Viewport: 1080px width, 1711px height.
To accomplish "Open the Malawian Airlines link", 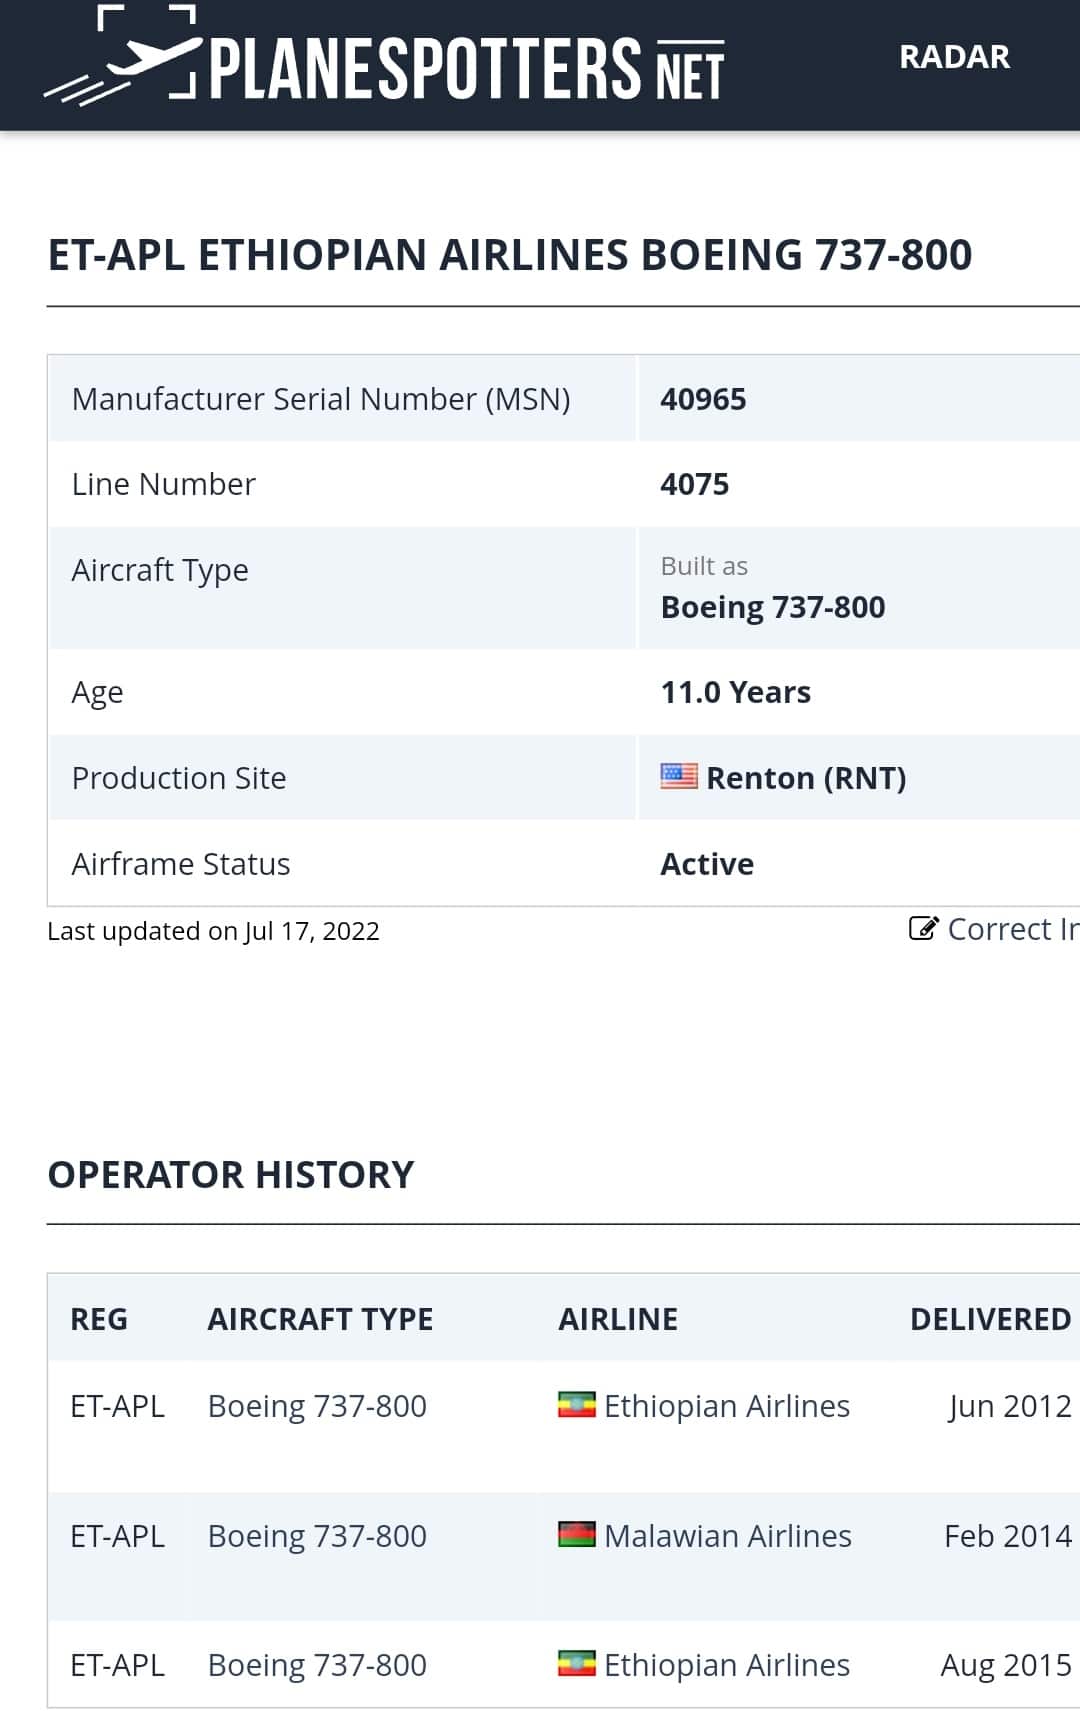I will point(728,1536).
